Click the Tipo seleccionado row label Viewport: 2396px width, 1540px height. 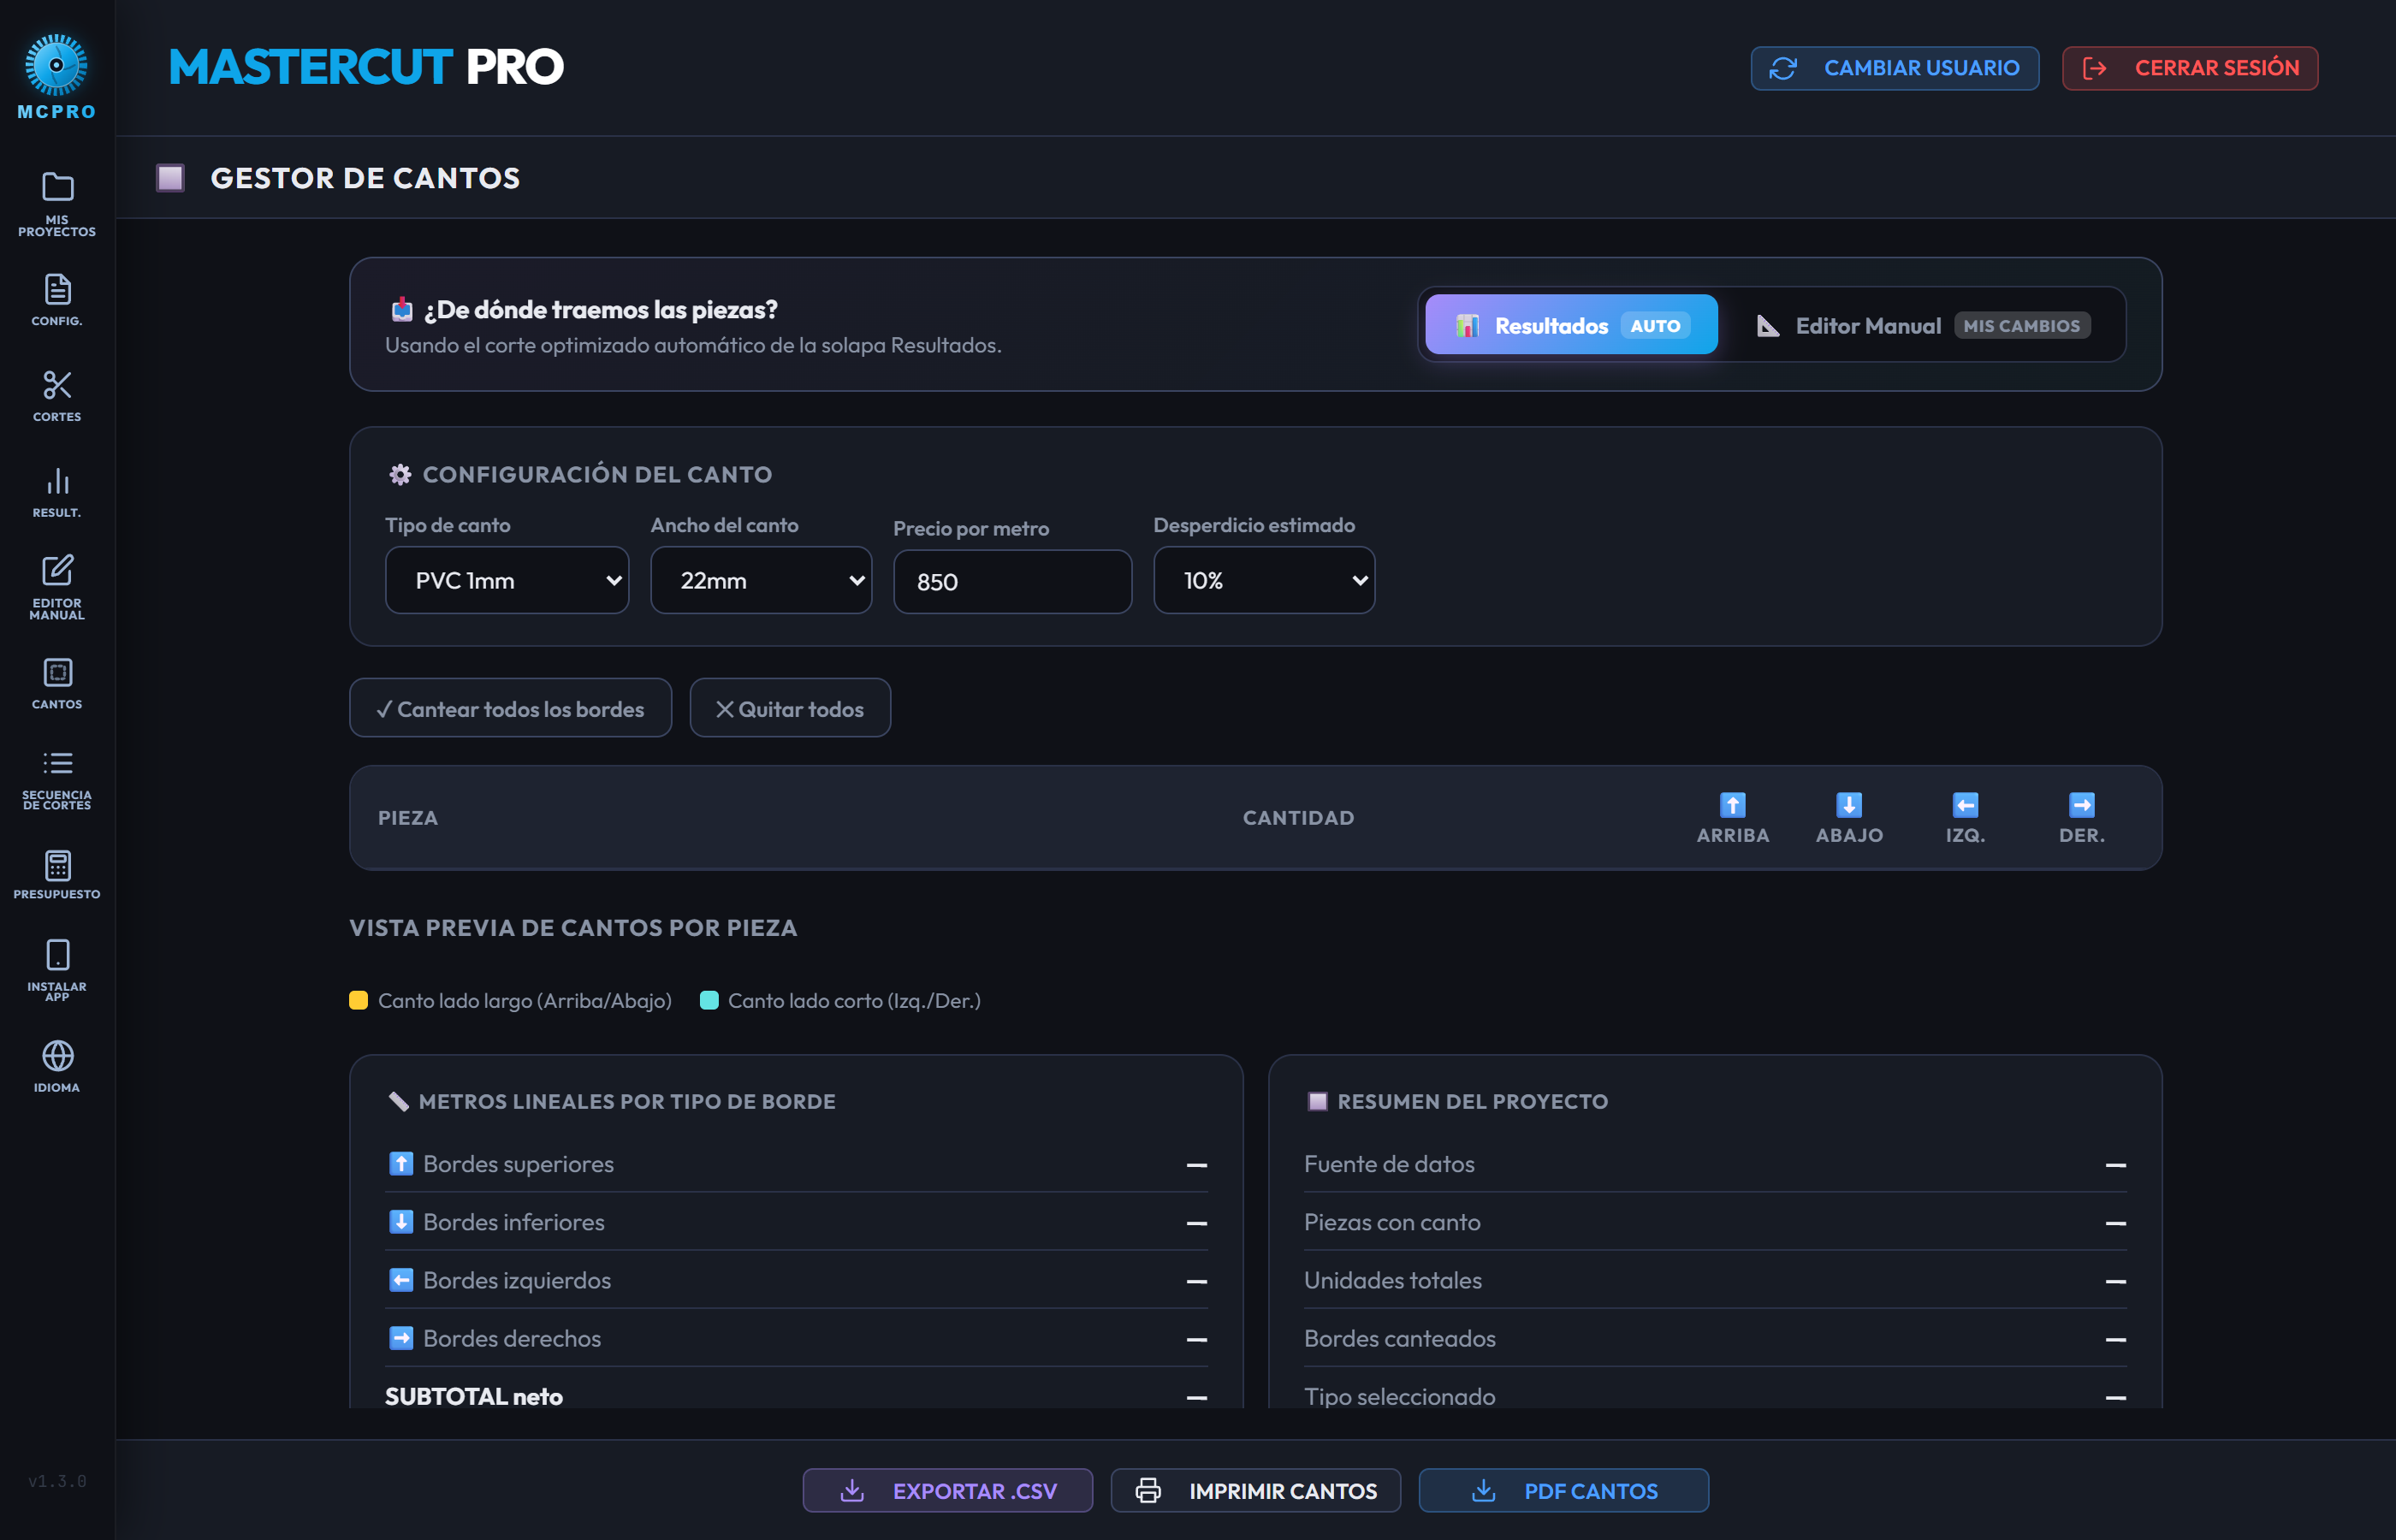coord(1400,1396)
